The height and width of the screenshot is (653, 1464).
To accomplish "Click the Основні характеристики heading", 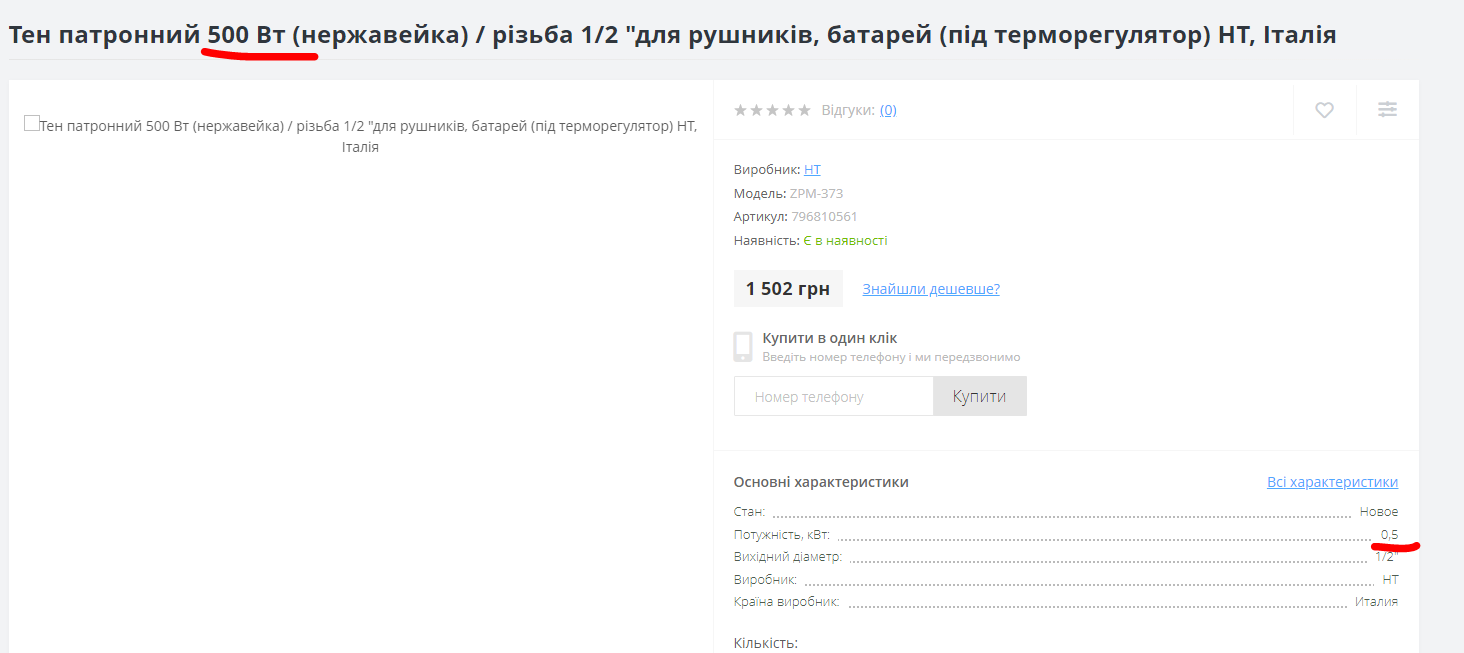I will [821, 482].
